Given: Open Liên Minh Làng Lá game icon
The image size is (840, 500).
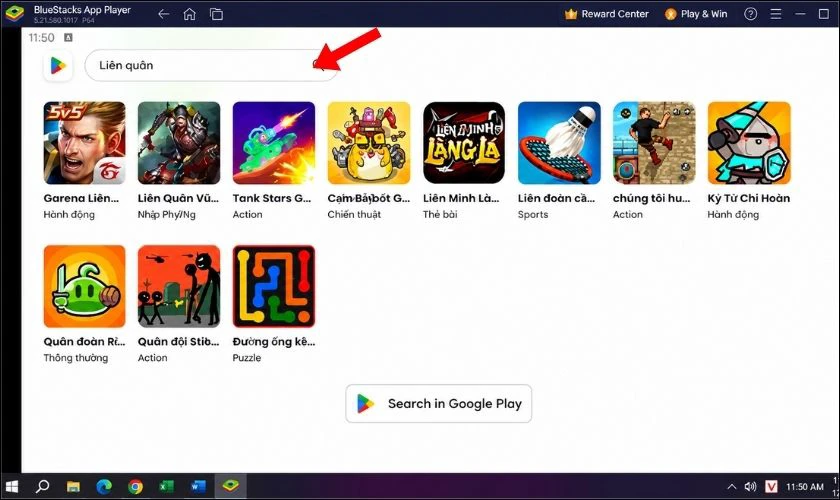Looking at the screenshot, I should point(464,143).
